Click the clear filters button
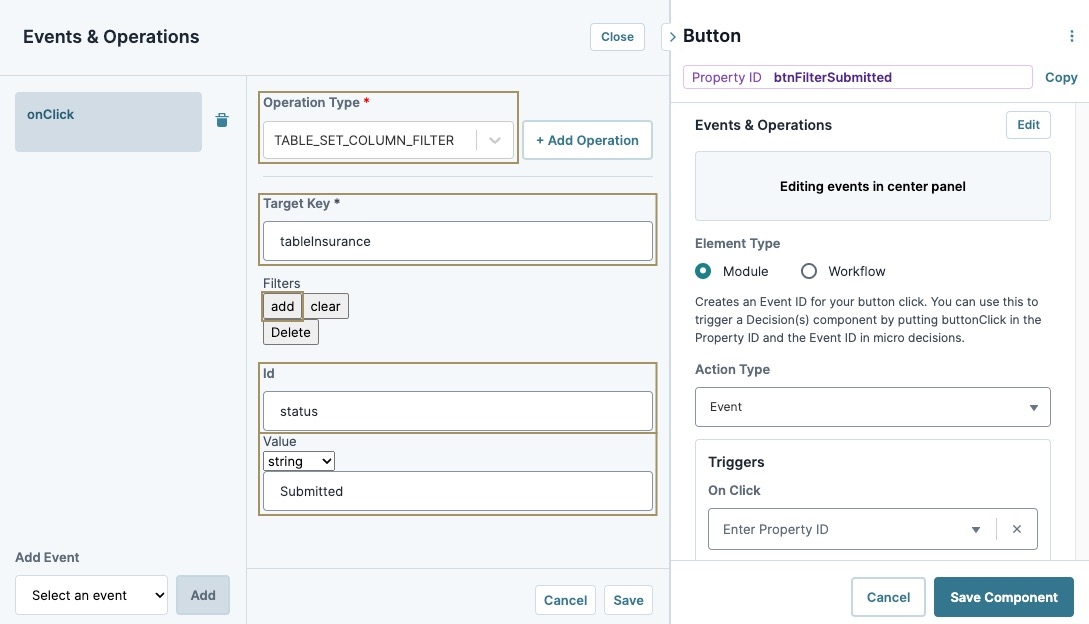This screenshot has height=624, width=1089. (325, 306)
